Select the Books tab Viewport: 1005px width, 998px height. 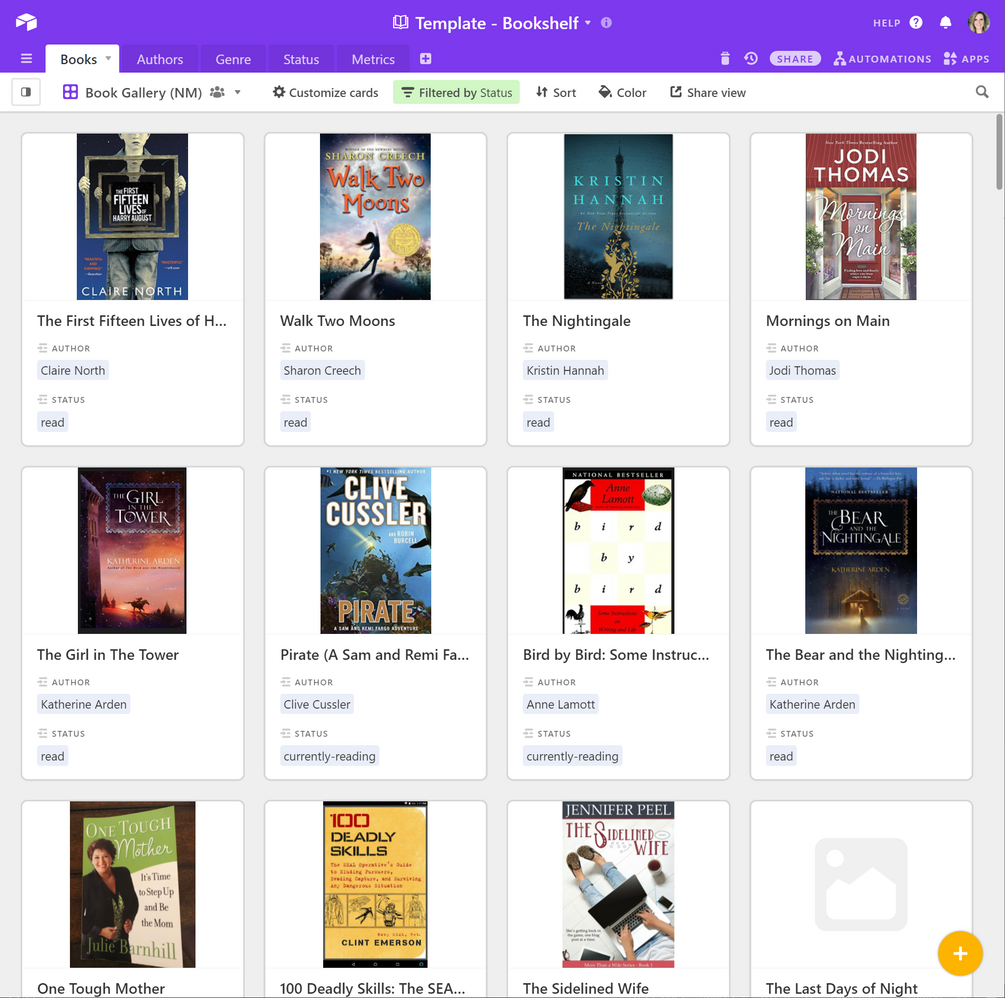coord(78,59)
